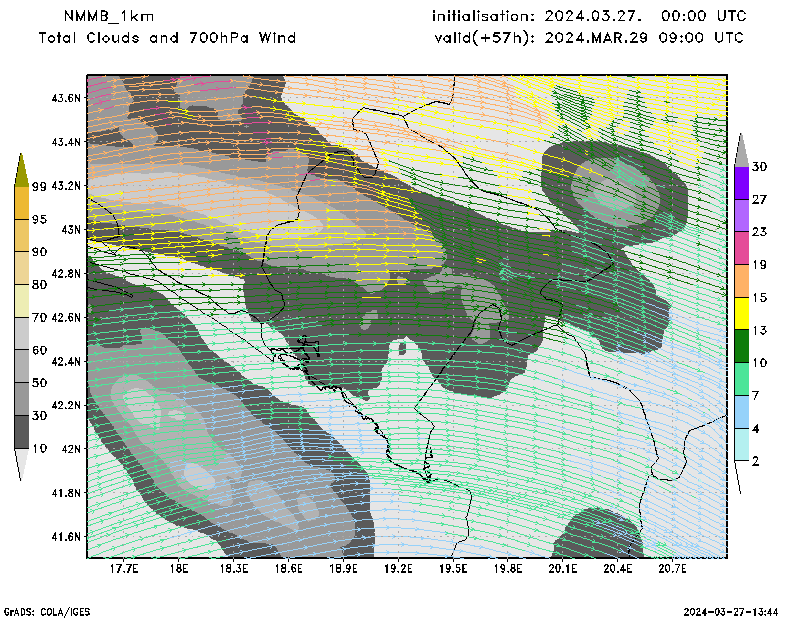Click the 17.7E longitude label
Image resolution: width=800 pixels, height=618 pixels.
(x=124, y=568)
